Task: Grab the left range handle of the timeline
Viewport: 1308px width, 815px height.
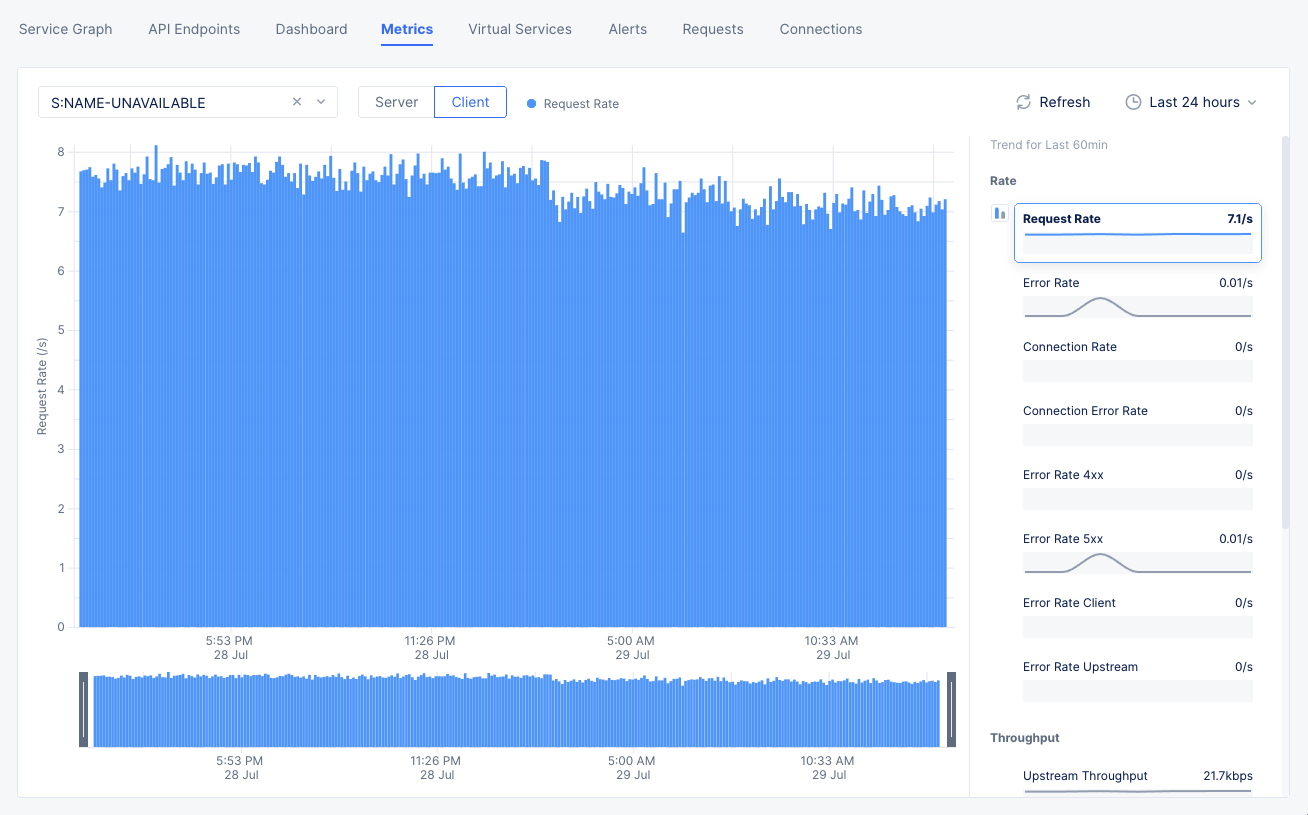Action: point(84,710)
